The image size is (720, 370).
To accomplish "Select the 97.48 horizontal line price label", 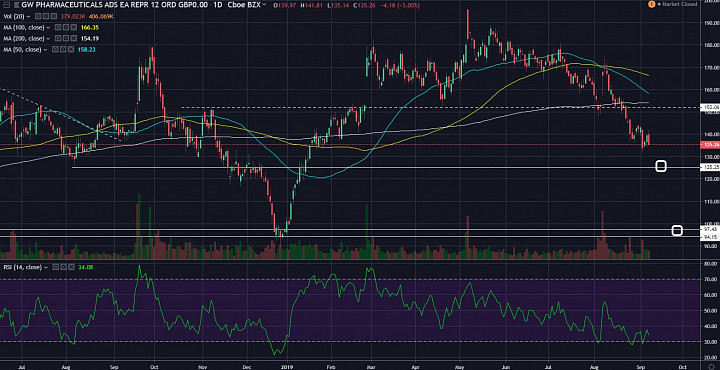I will tap(710, 229).
